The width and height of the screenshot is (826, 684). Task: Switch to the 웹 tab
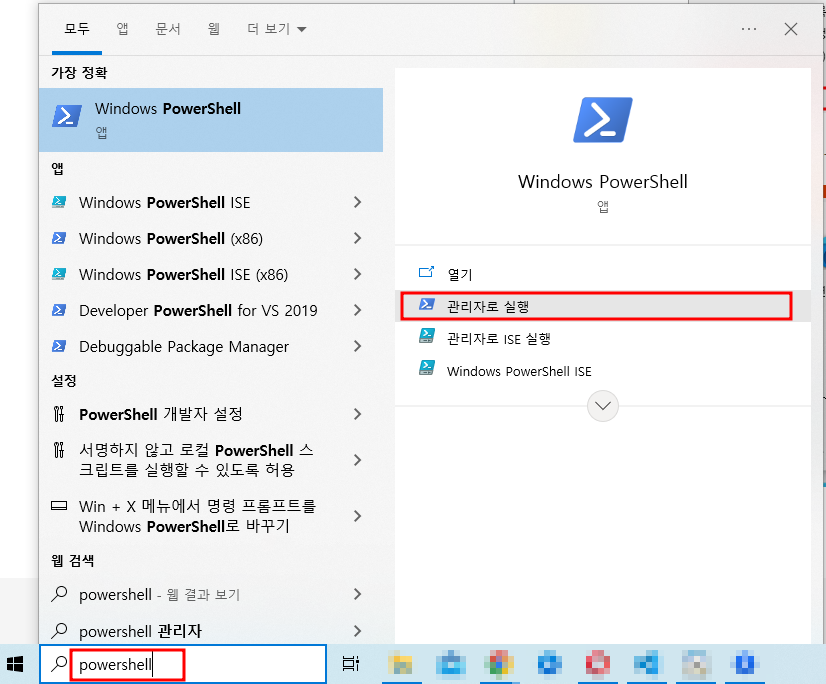pos(213,28)
